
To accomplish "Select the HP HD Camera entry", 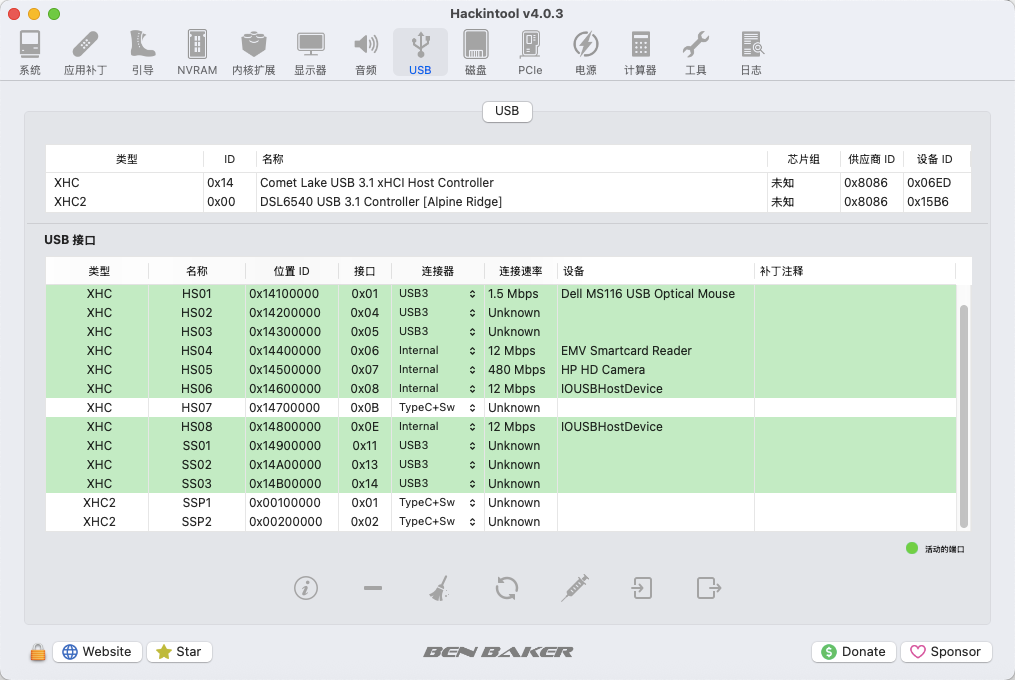I will click(603, 369).
